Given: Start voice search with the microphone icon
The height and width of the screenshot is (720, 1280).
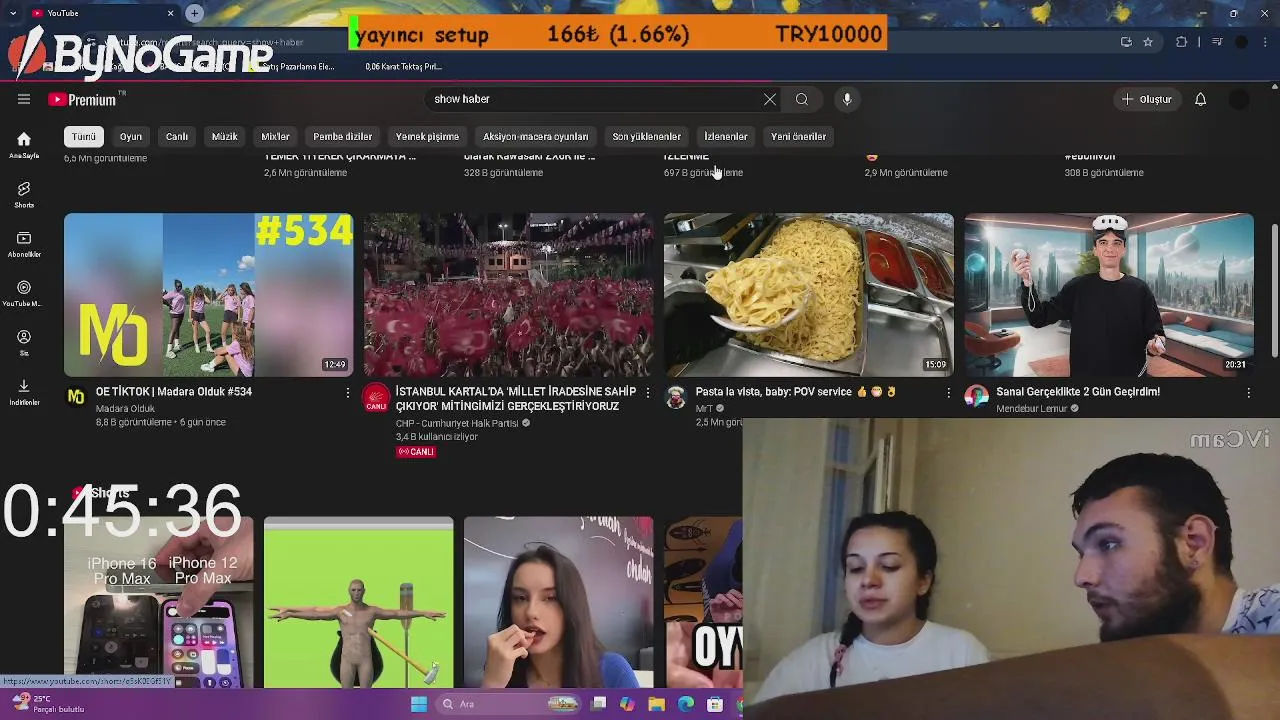Looking at the screenshot, I should (x=847, y=99).
